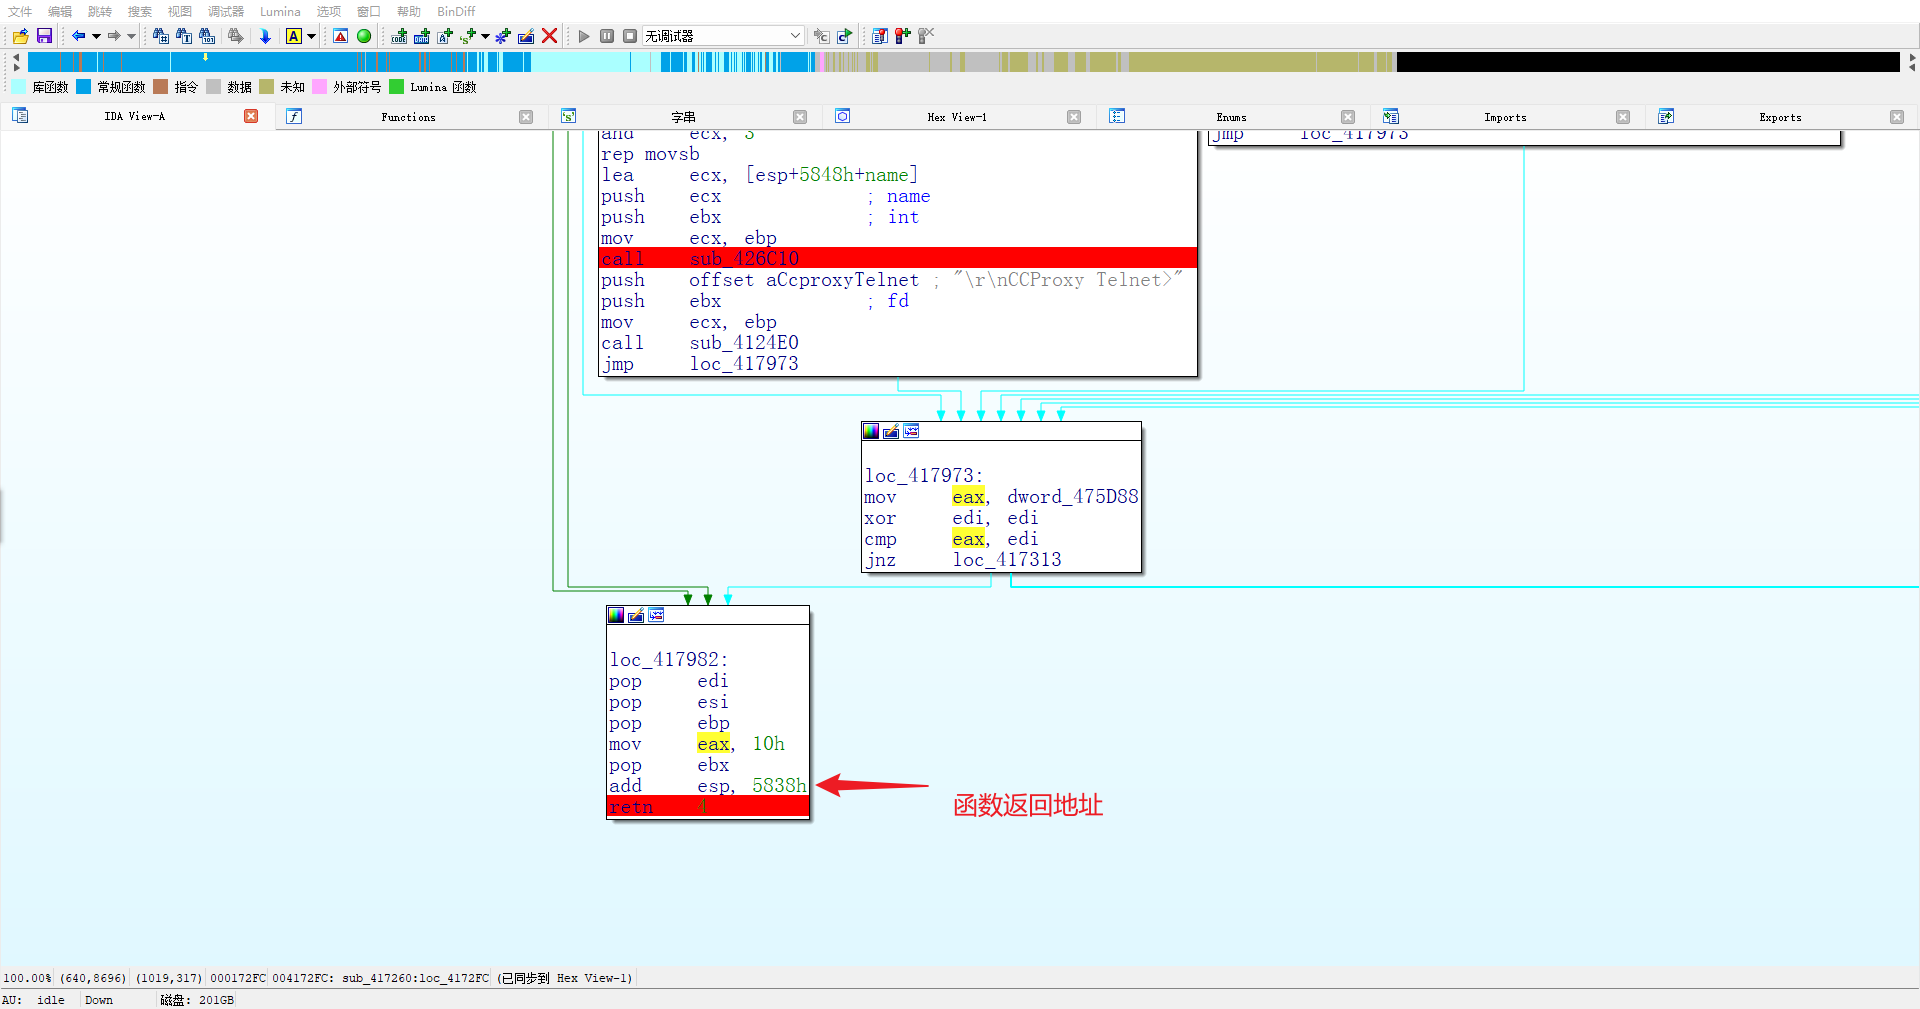Click the green s-plus icon

coord(468,36)
